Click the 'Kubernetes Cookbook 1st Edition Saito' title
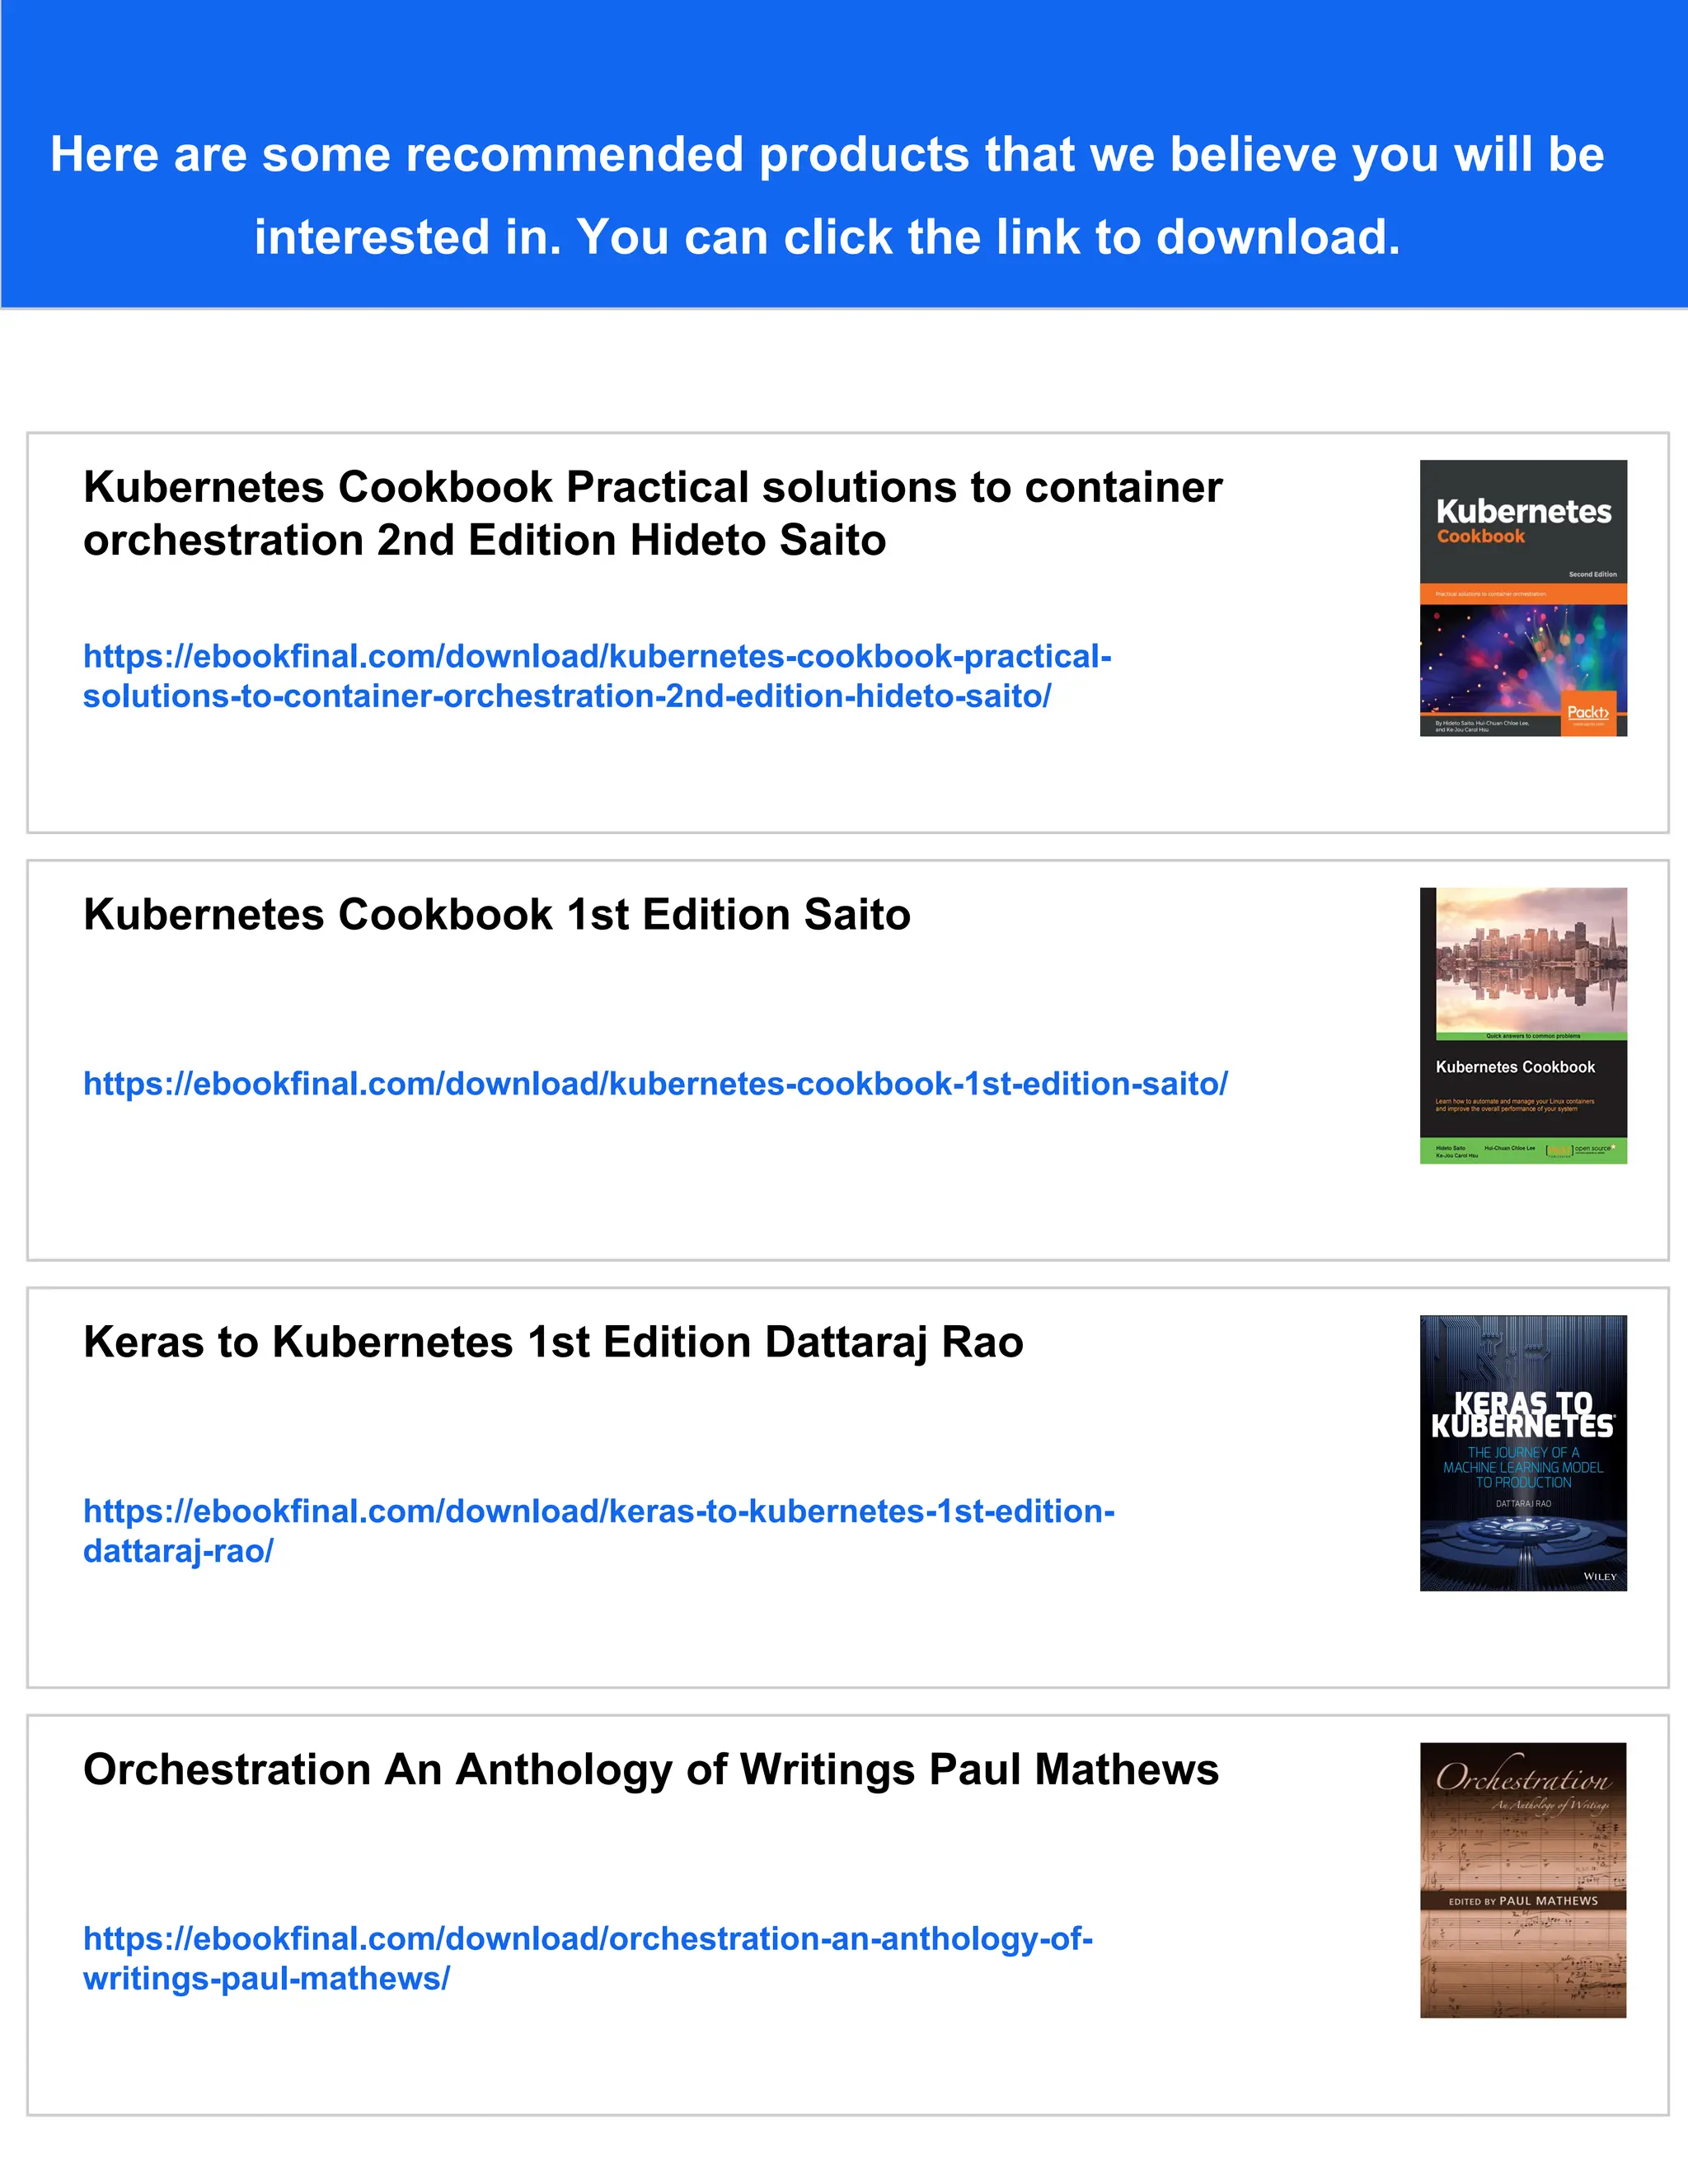Screen dimensions: 1688x2184 (497, 914)
